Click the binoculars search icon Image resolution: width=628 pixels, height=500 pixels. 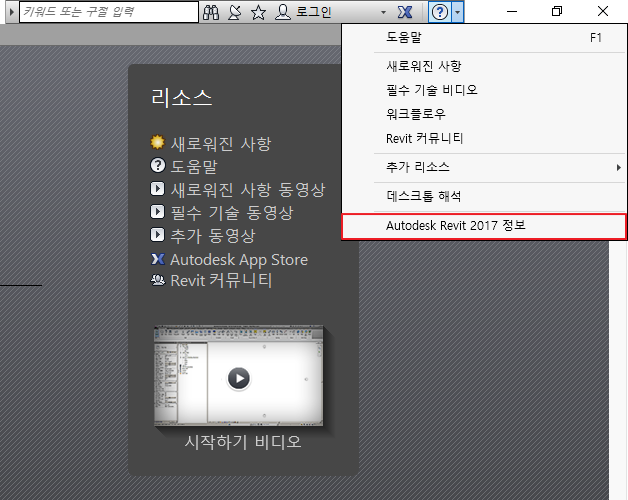pos(211,12)
